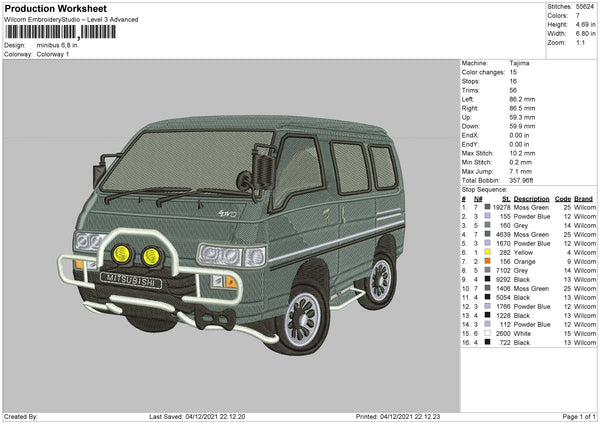Click the Stitches count value 55624
600x424 pixels.
587,5
